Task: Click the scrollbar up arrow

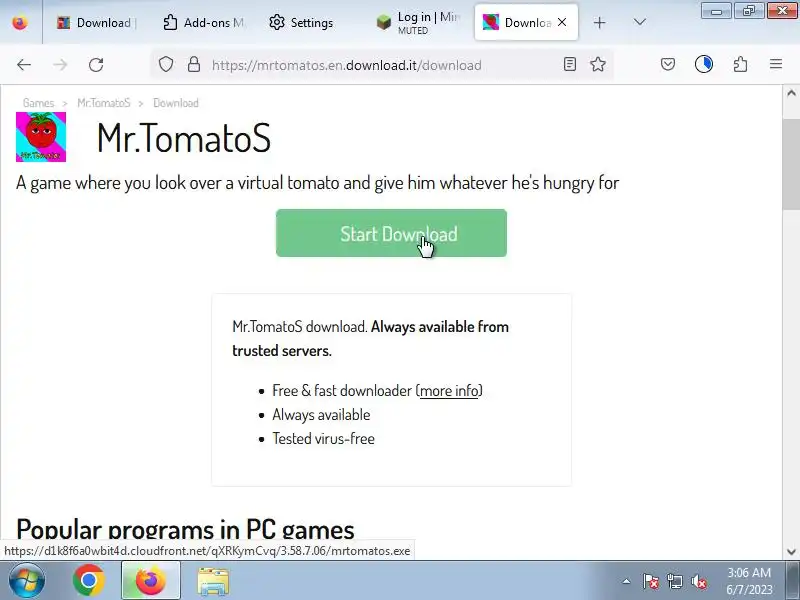Action: [x=791, y=93]
